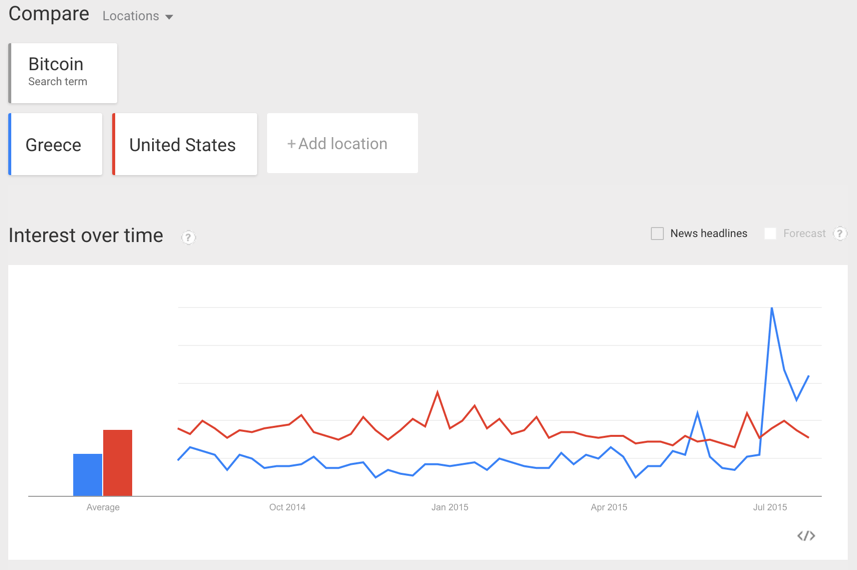Open help icon next to Interest over time
Screen dimensions: 857x570
point(188,237)
